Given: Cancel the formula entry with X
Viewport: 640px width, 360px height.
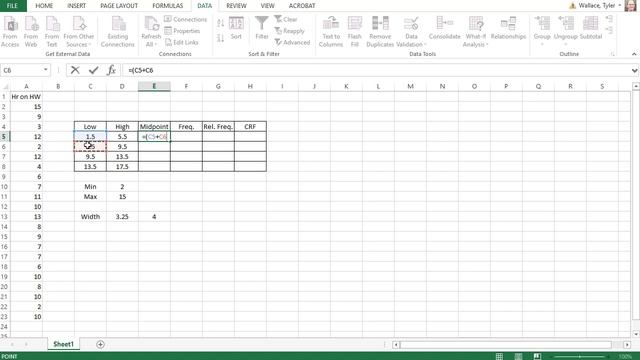Looking at the screenshot, I should 75,70.
